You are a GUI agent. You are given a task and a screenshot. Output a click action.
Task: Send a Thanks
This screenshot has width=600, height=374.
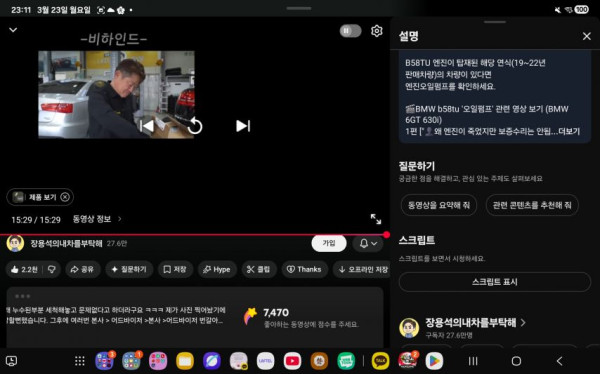pos(305,269)
